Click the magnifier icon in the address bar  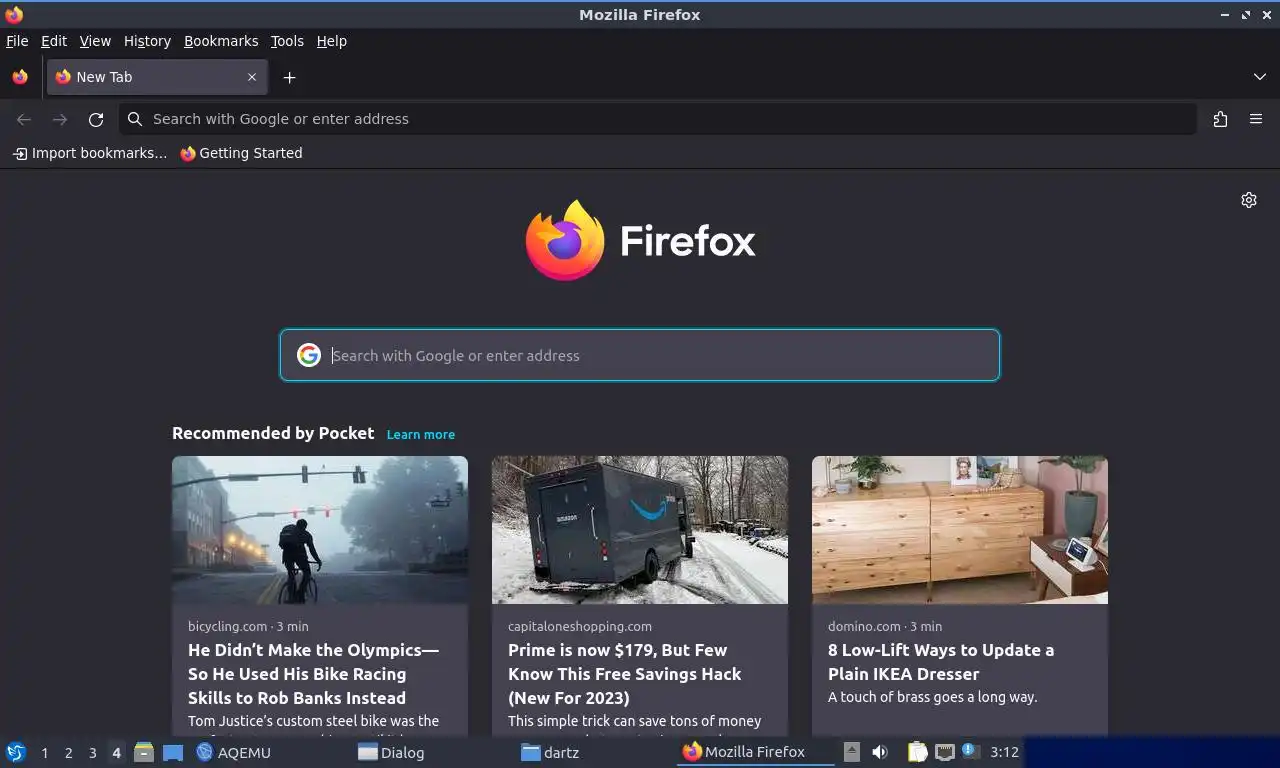[x=136, y=119]
